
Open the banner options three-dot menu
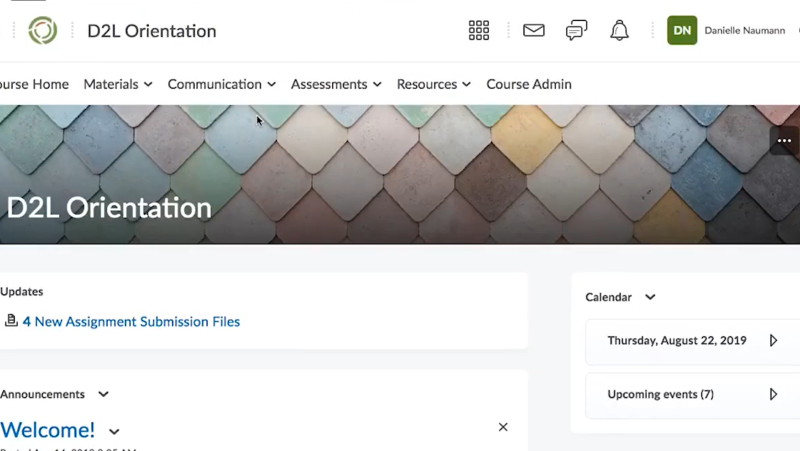[784, 141]
